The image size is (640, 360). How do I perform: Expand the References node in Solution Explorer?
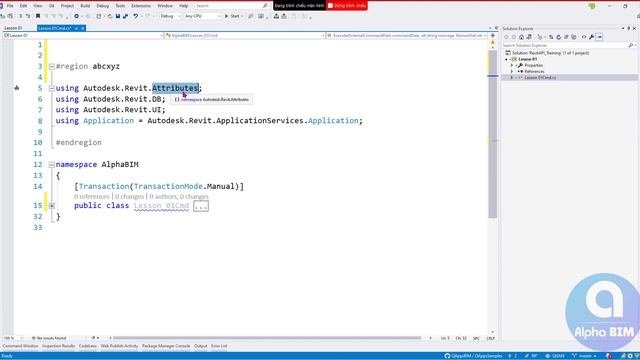coord(512,71)
